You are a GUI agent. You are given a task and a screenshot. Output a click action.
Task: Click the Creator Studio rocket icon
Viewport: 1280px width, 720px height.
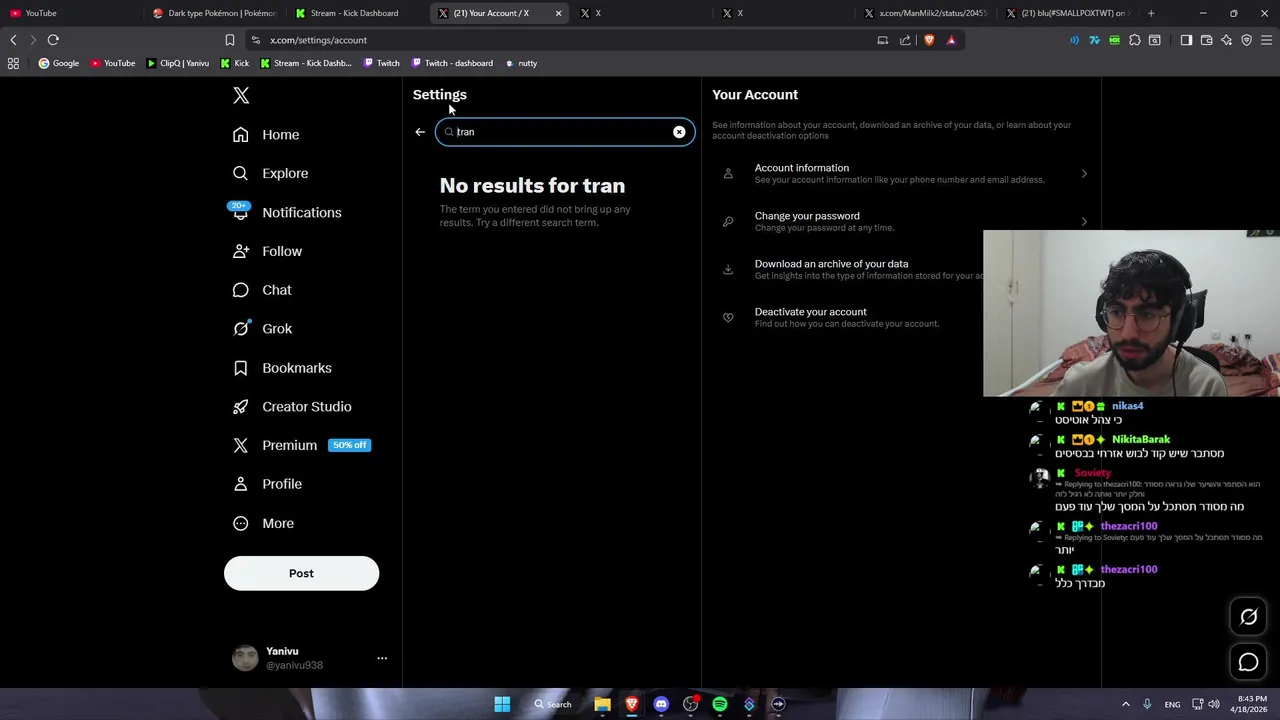click(240, 407)
